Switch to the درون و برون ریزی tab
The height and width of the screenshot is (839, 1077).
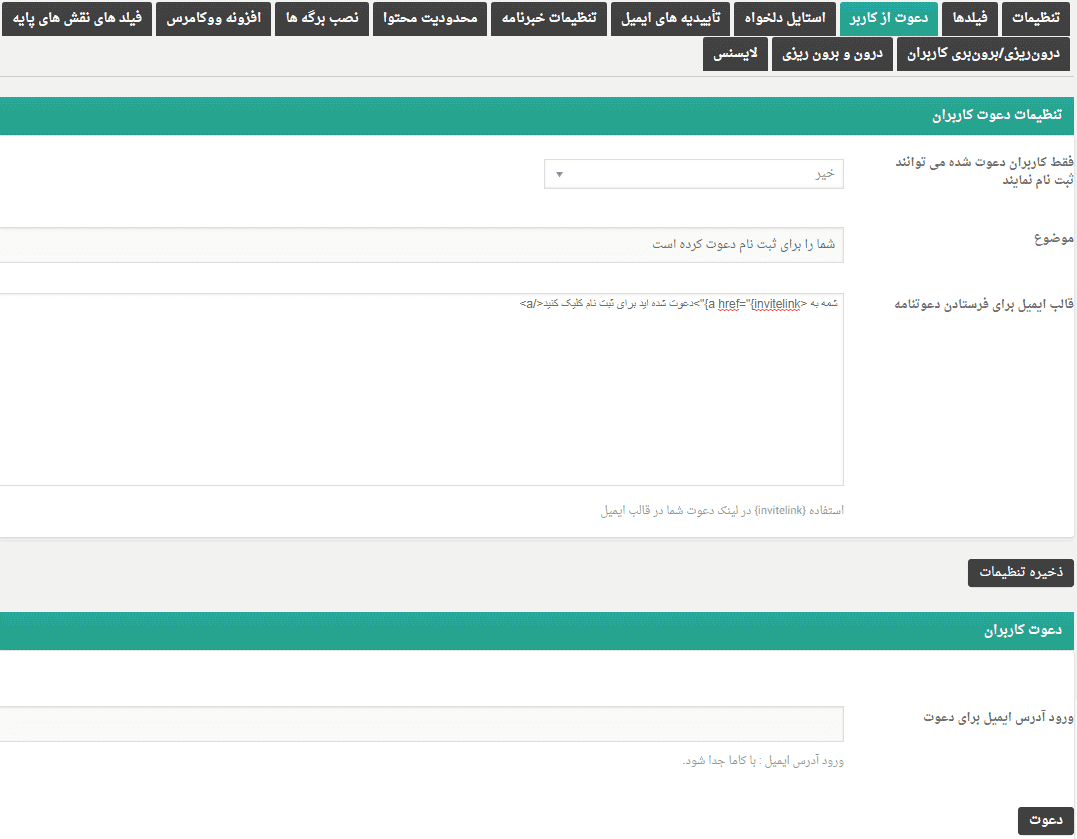pos(832,54)
